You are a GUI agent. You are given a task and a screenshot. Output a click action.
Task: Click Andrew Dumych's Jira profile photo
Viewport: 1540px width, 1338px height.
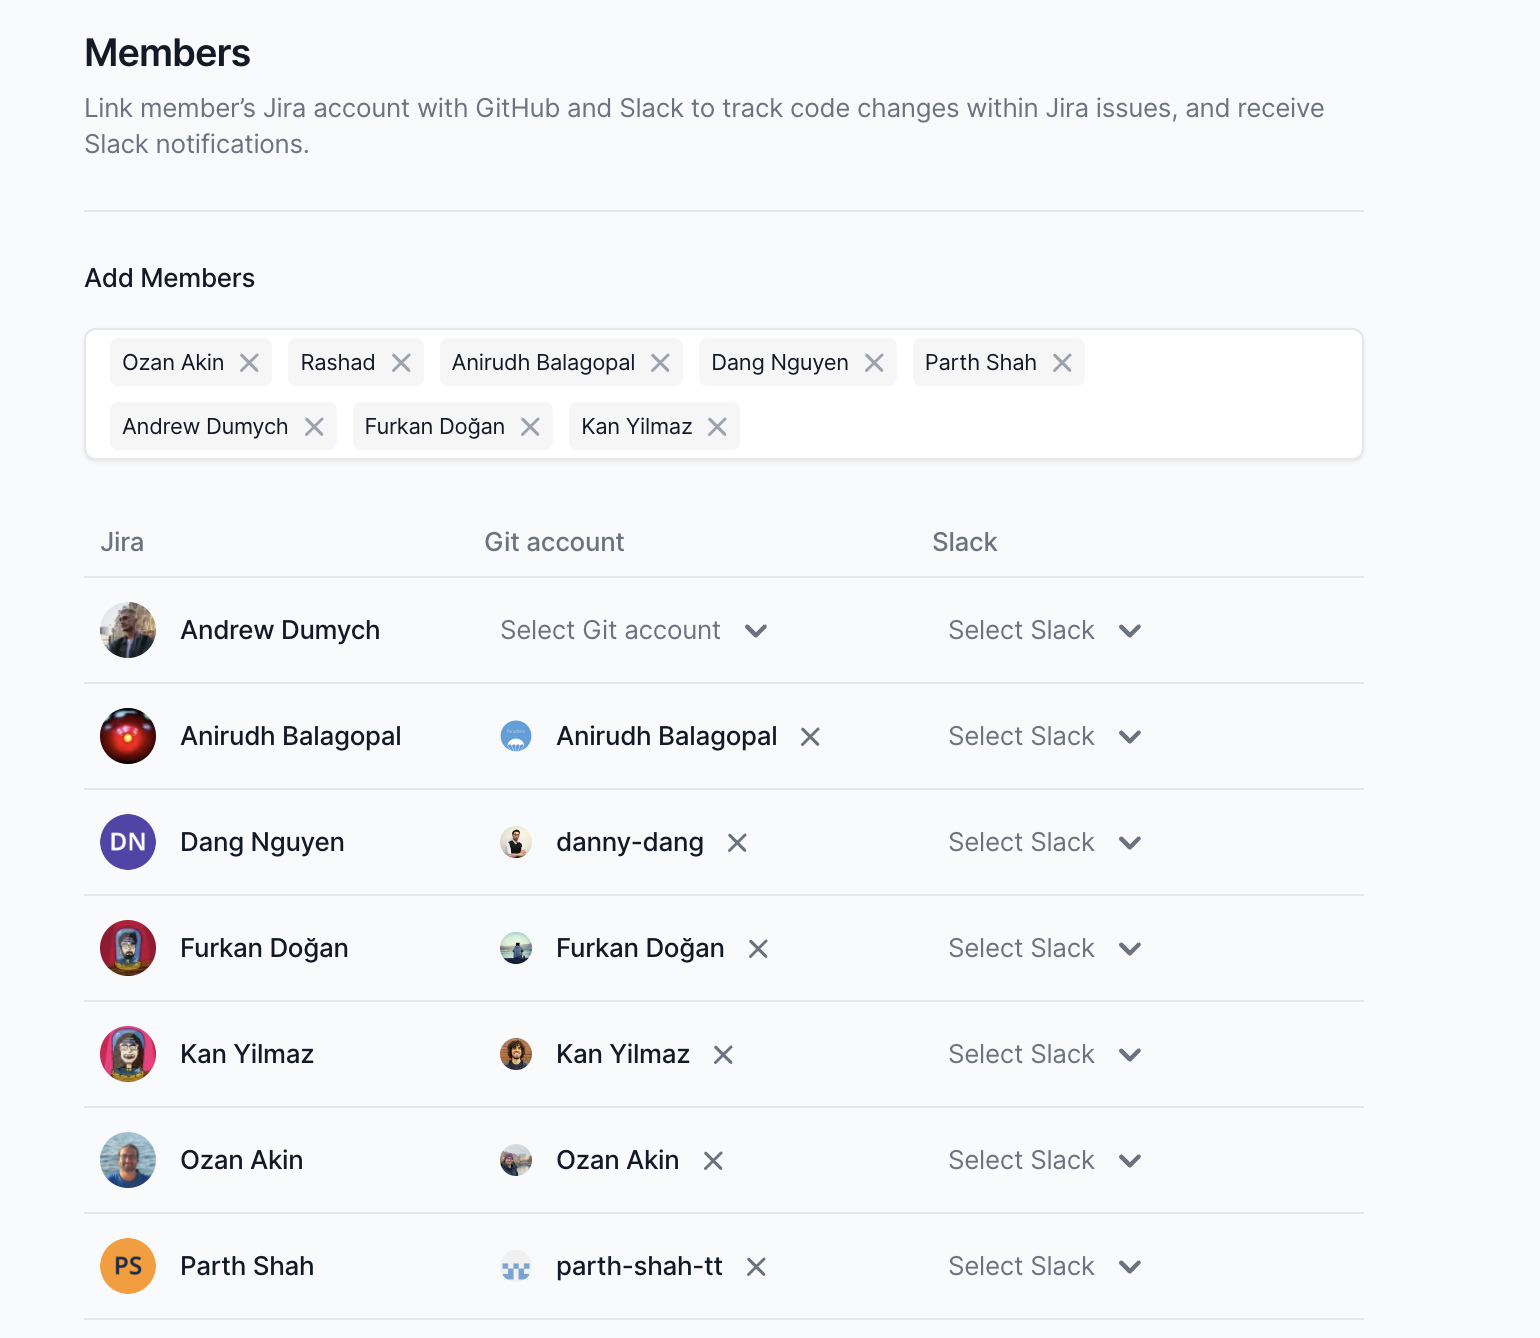[128, 630]
